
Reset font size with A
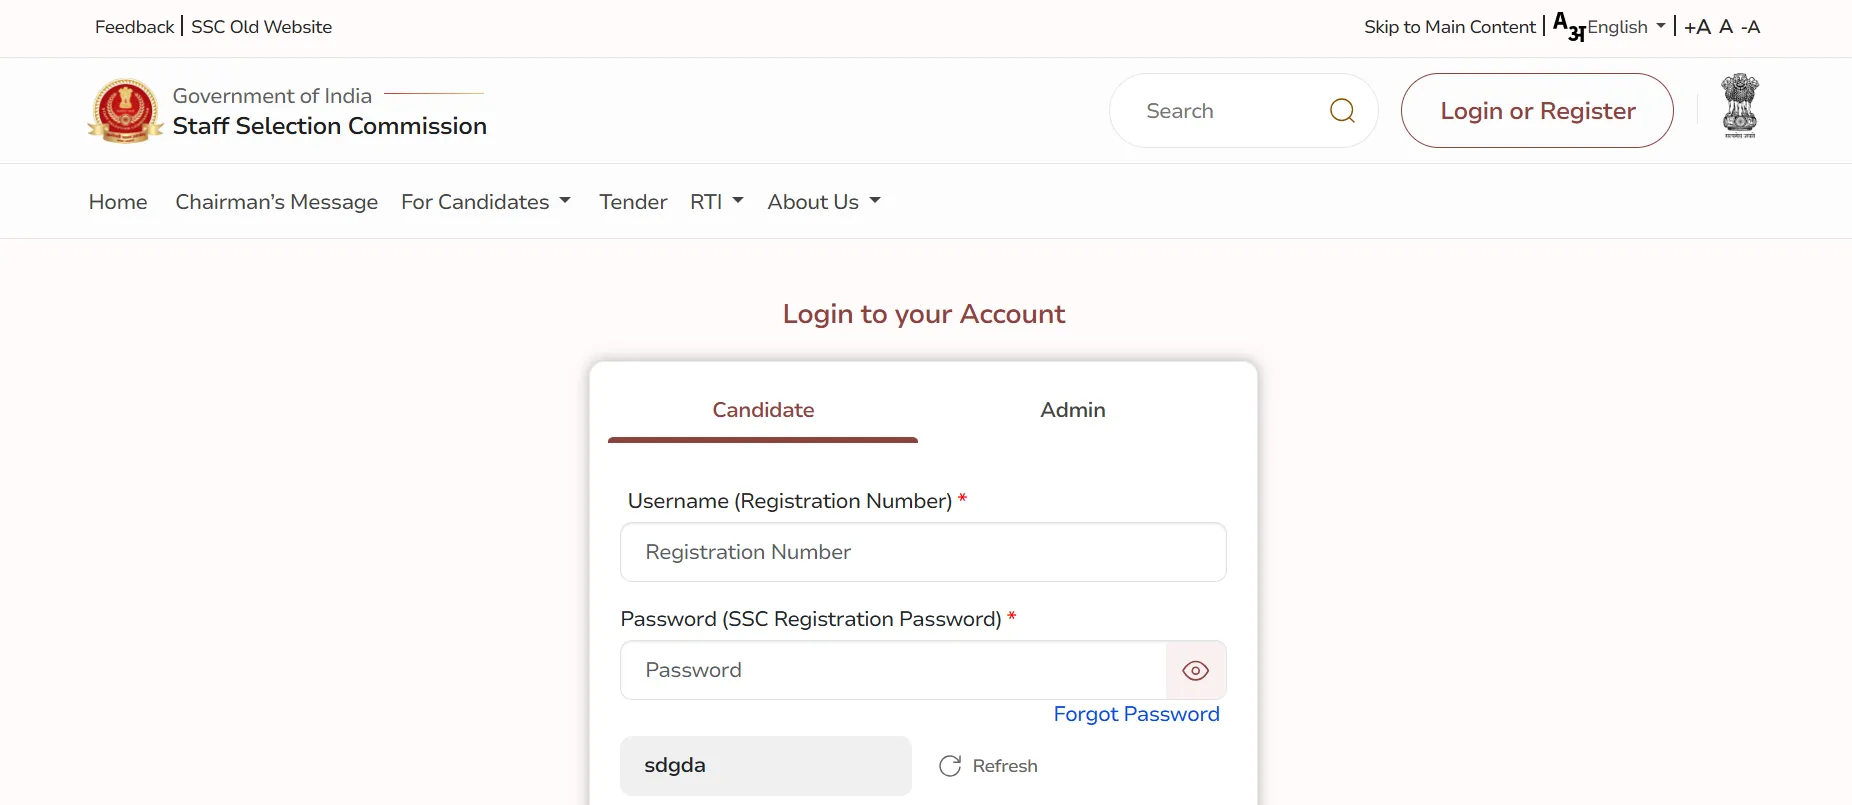coord(1726,27)
